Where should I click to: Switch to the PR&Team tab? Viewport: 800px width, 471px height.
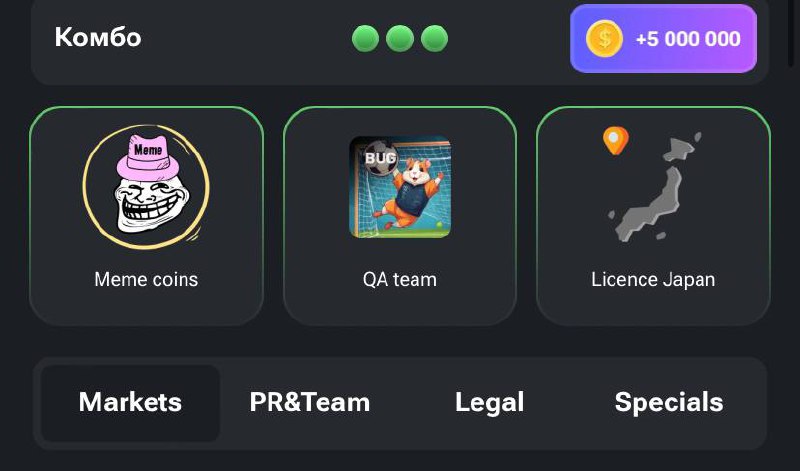310,403
